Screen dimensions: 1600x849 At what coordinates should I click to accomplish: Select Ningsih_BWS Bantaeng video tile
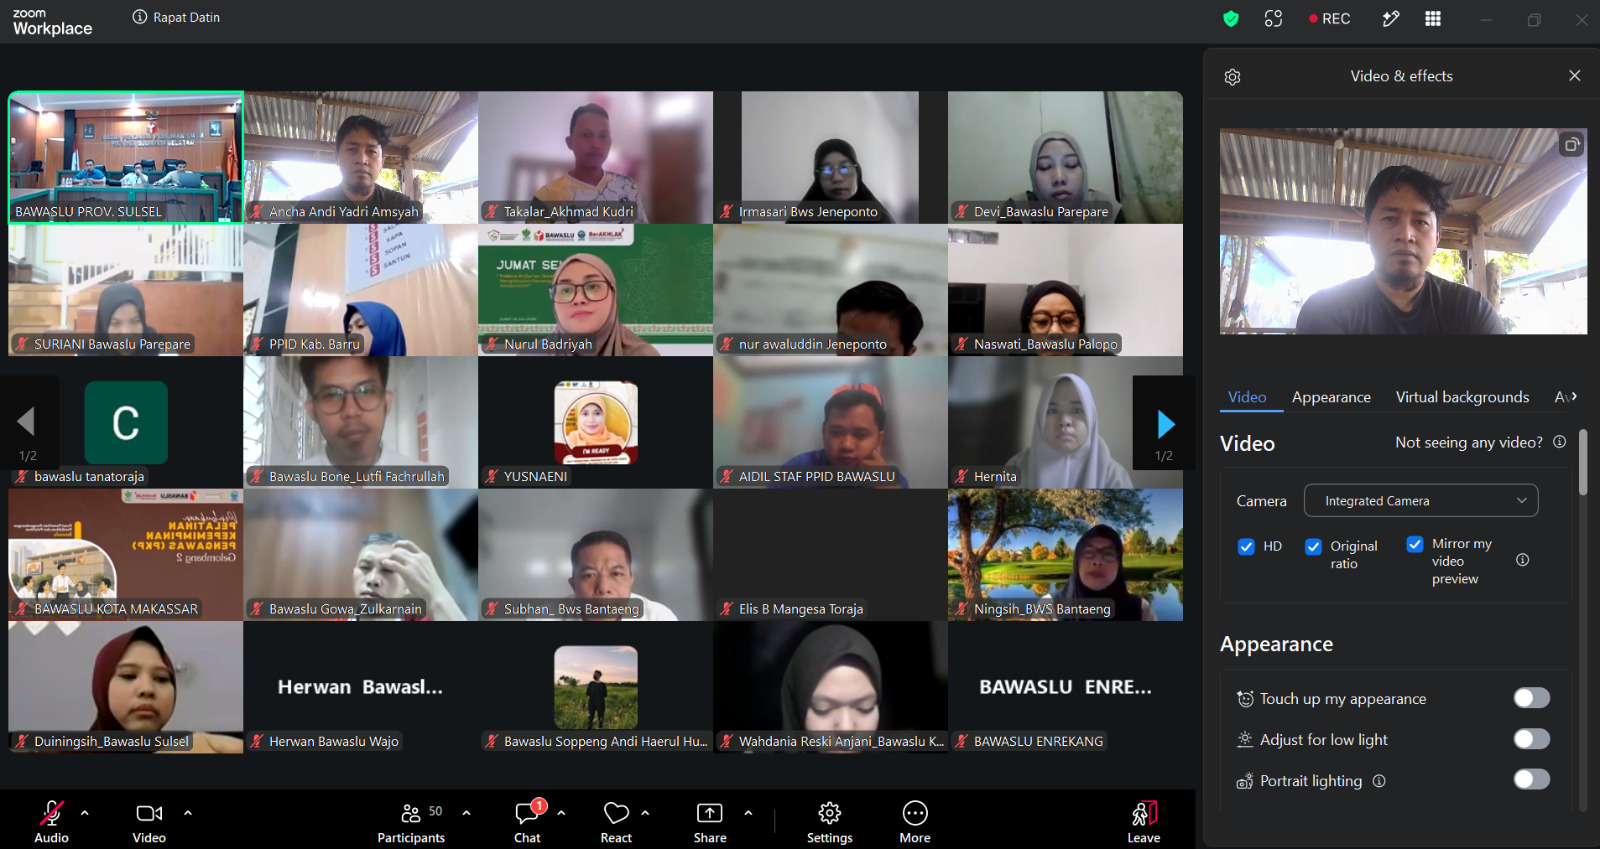[x=1065, y=555]
